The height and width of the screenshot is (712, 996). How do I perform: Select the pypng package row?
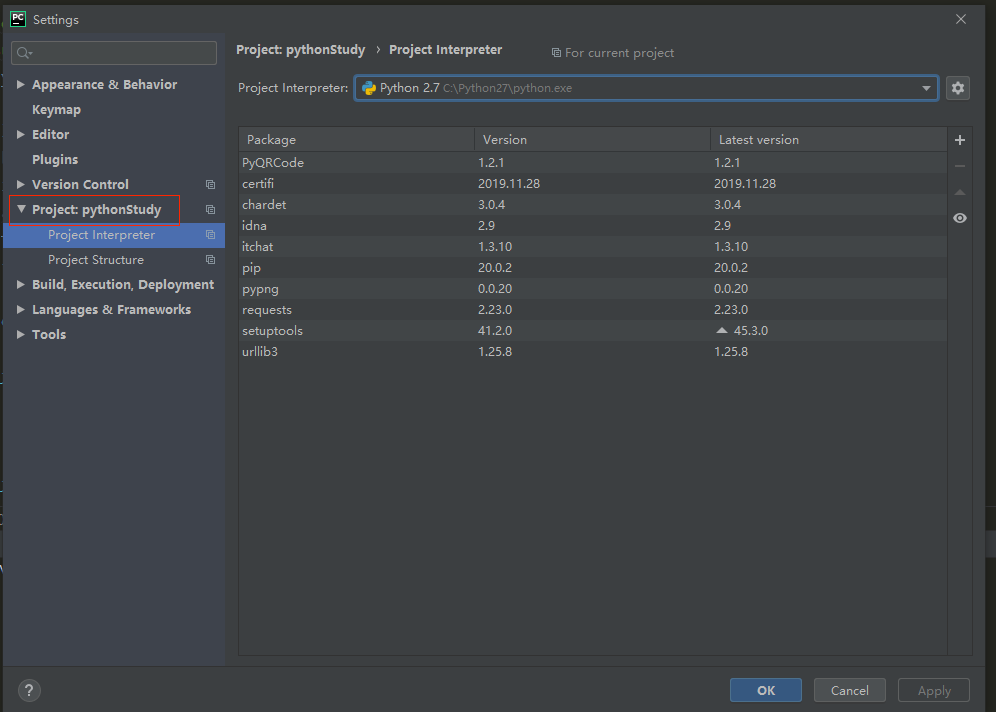[x=593, y=288]
